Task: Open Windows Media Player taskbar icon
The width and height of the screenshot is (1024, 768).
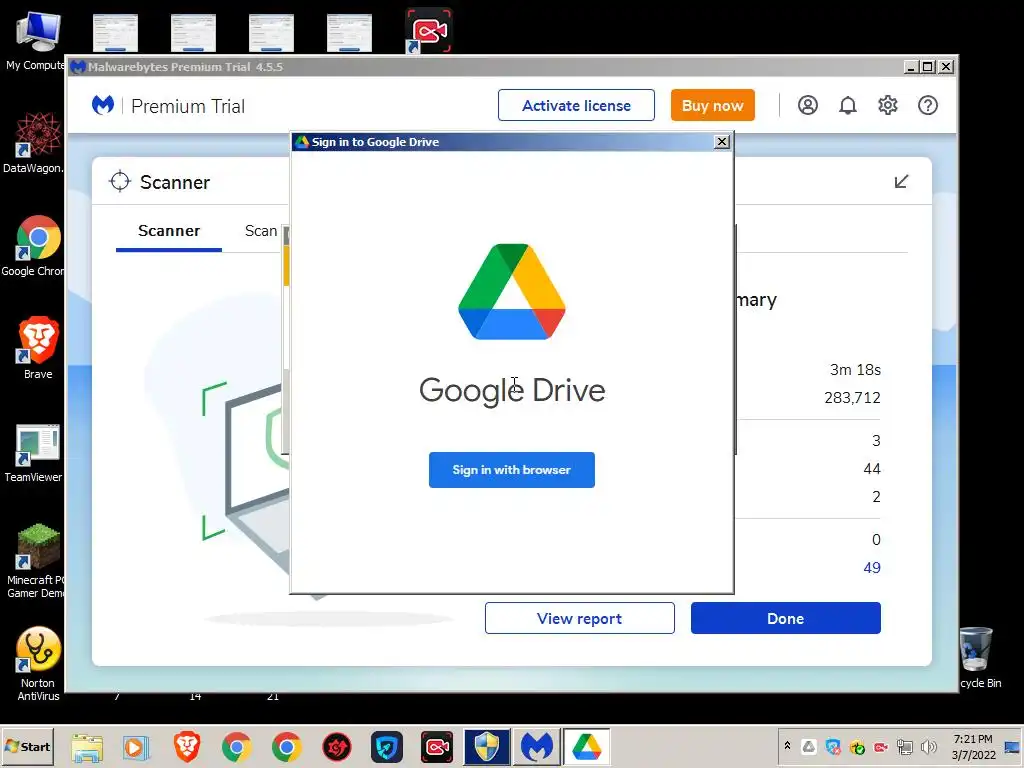Action: (136, 747)
